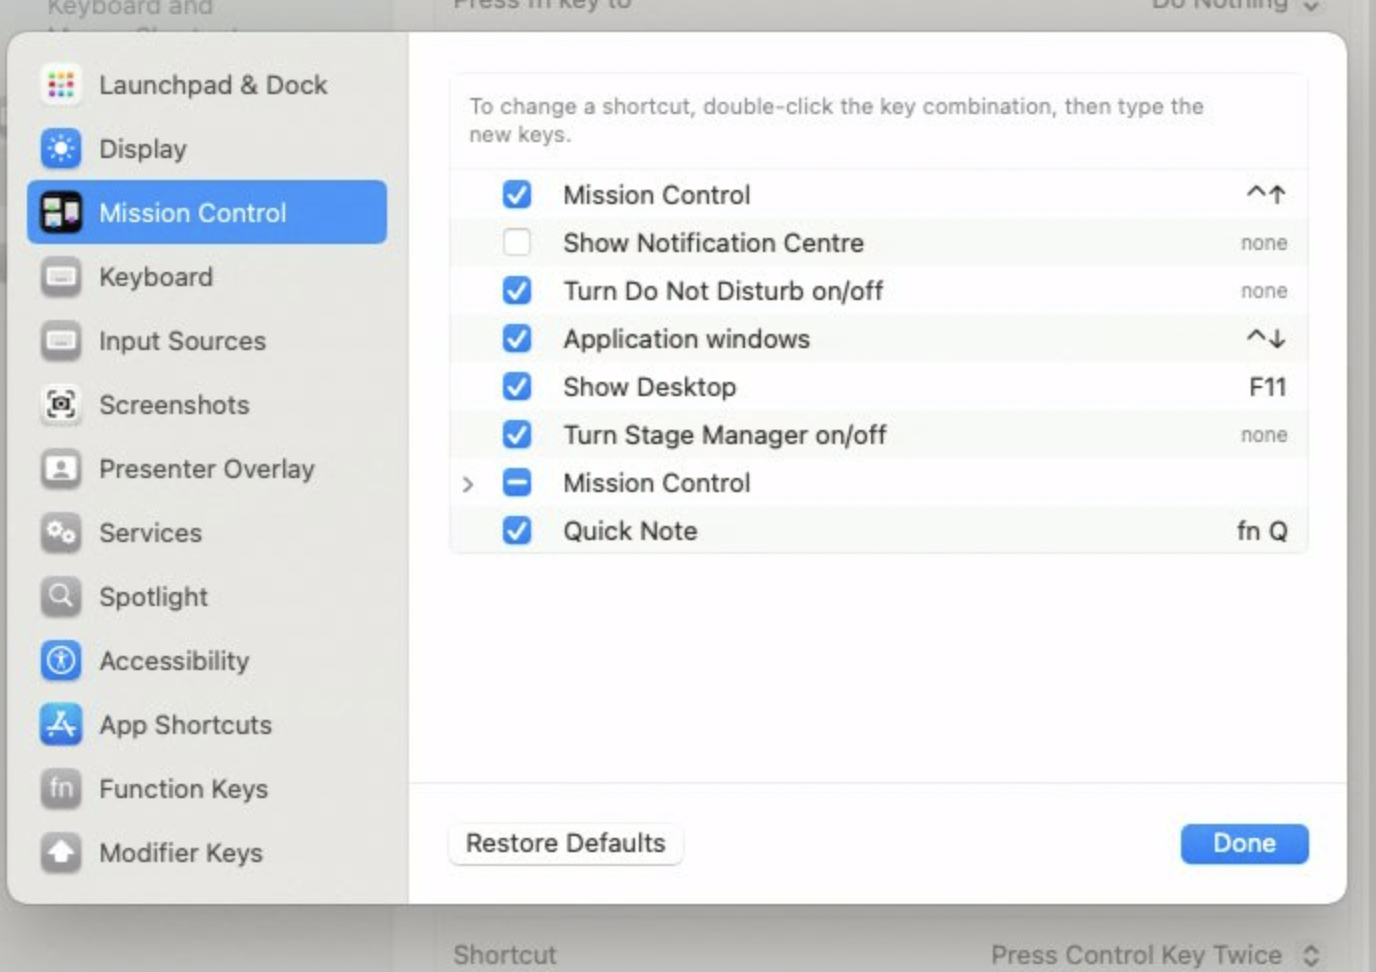Select the Modifier Keys sidebar item
Screen dimensions: 1376x972
(x=180, y=853)
